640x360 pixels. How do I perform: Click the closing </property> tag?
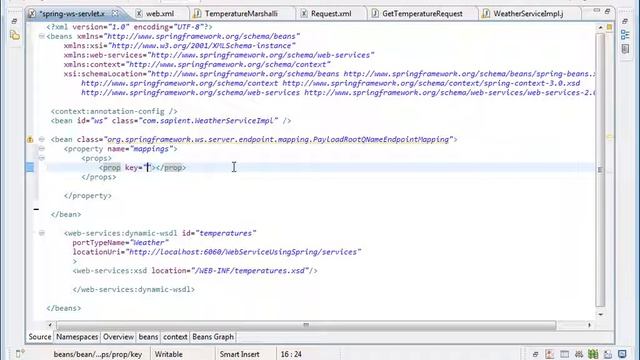pyautogui.click(x=88, y=196)
